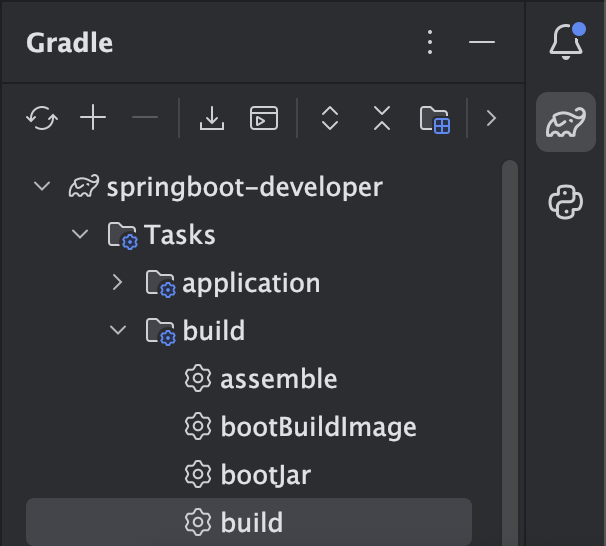Expand the application task group
Image resolution: width=606 pixels, height=546 pixels.
pos(117,282)
